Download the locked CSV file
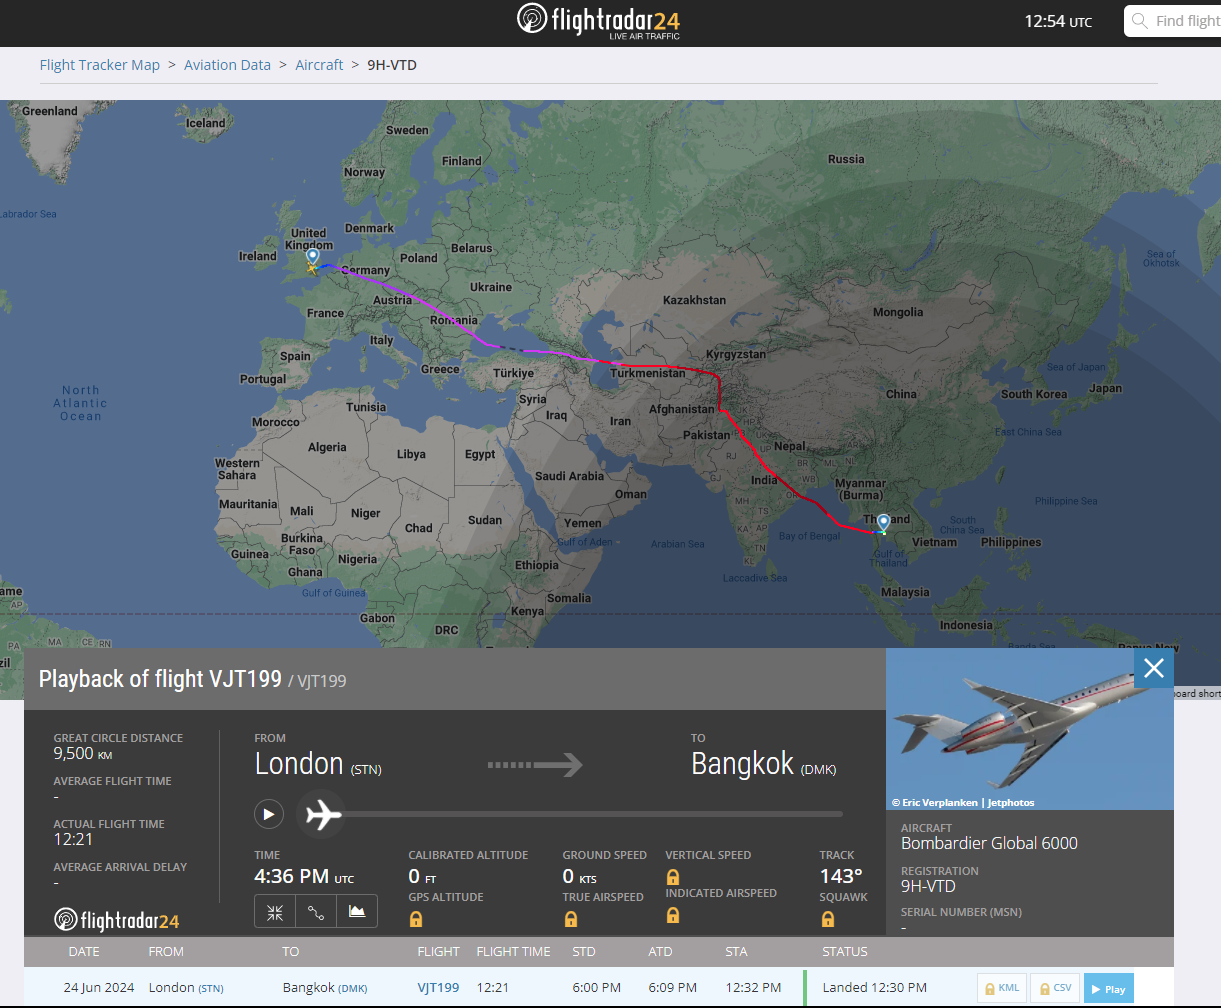Image resolution: width=1221 pixels, height=1008 pixels. click(1055, 989)
